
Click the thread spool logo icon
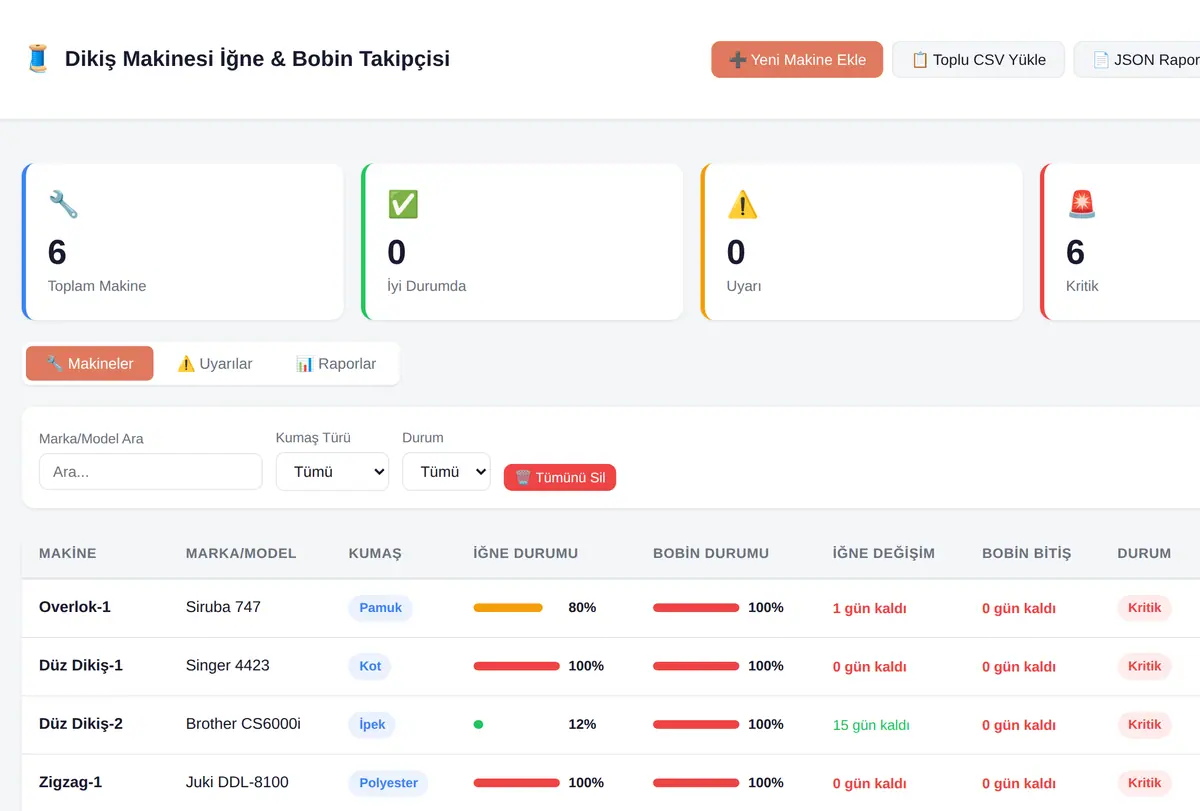click(38, 59)
